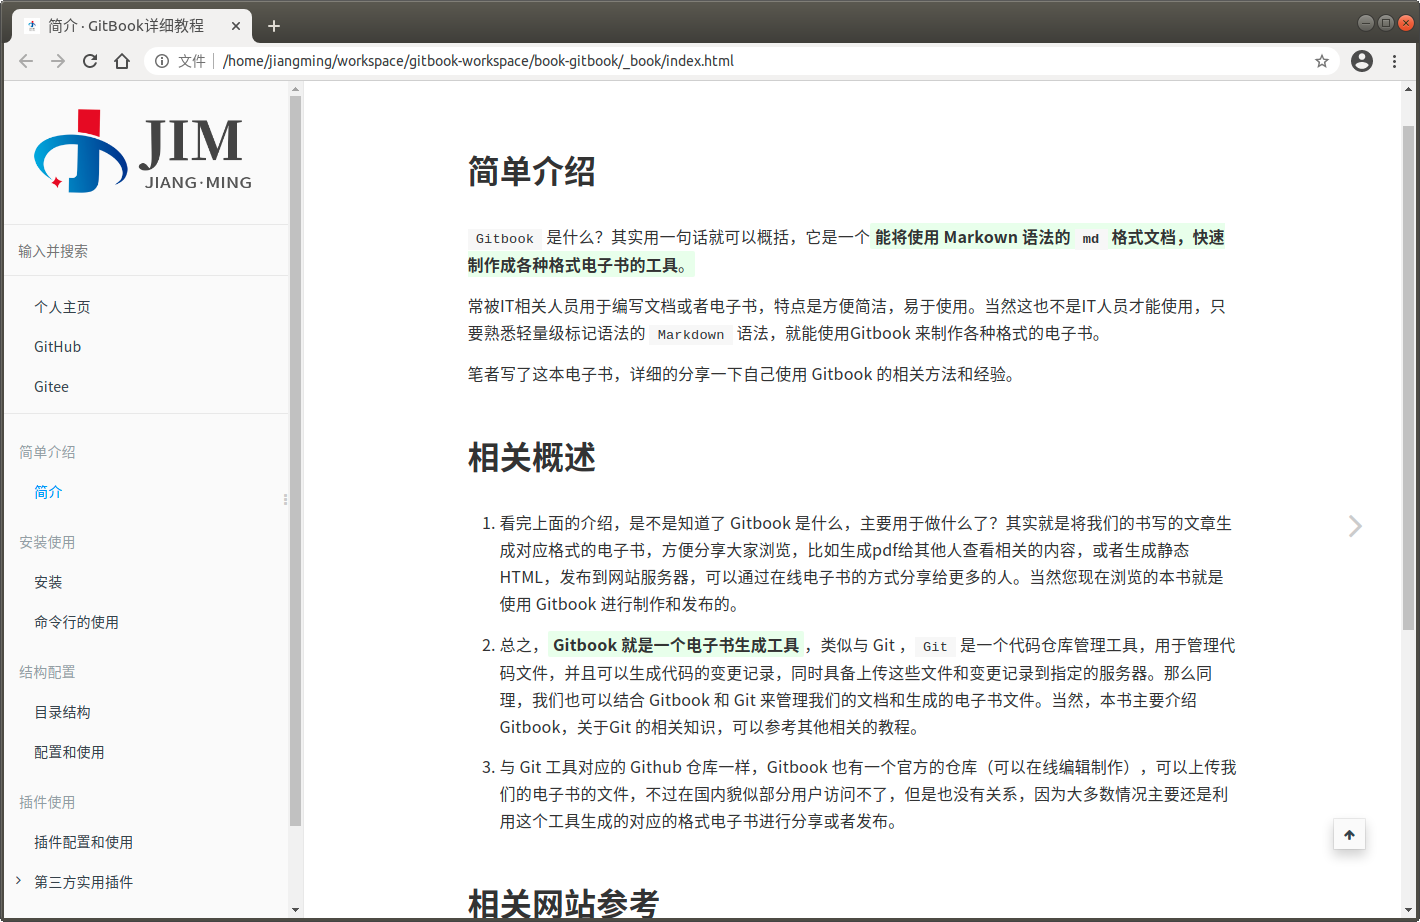Click the Gitbook inline code label
This screenshot has height=922, width=1420.
tap(505, 239)
